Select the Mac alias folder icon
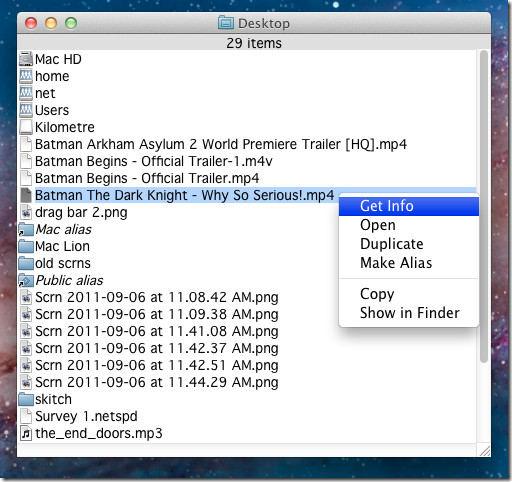Image resolution: width=512 pixels, height=482 pixels. tap(26, 230)
